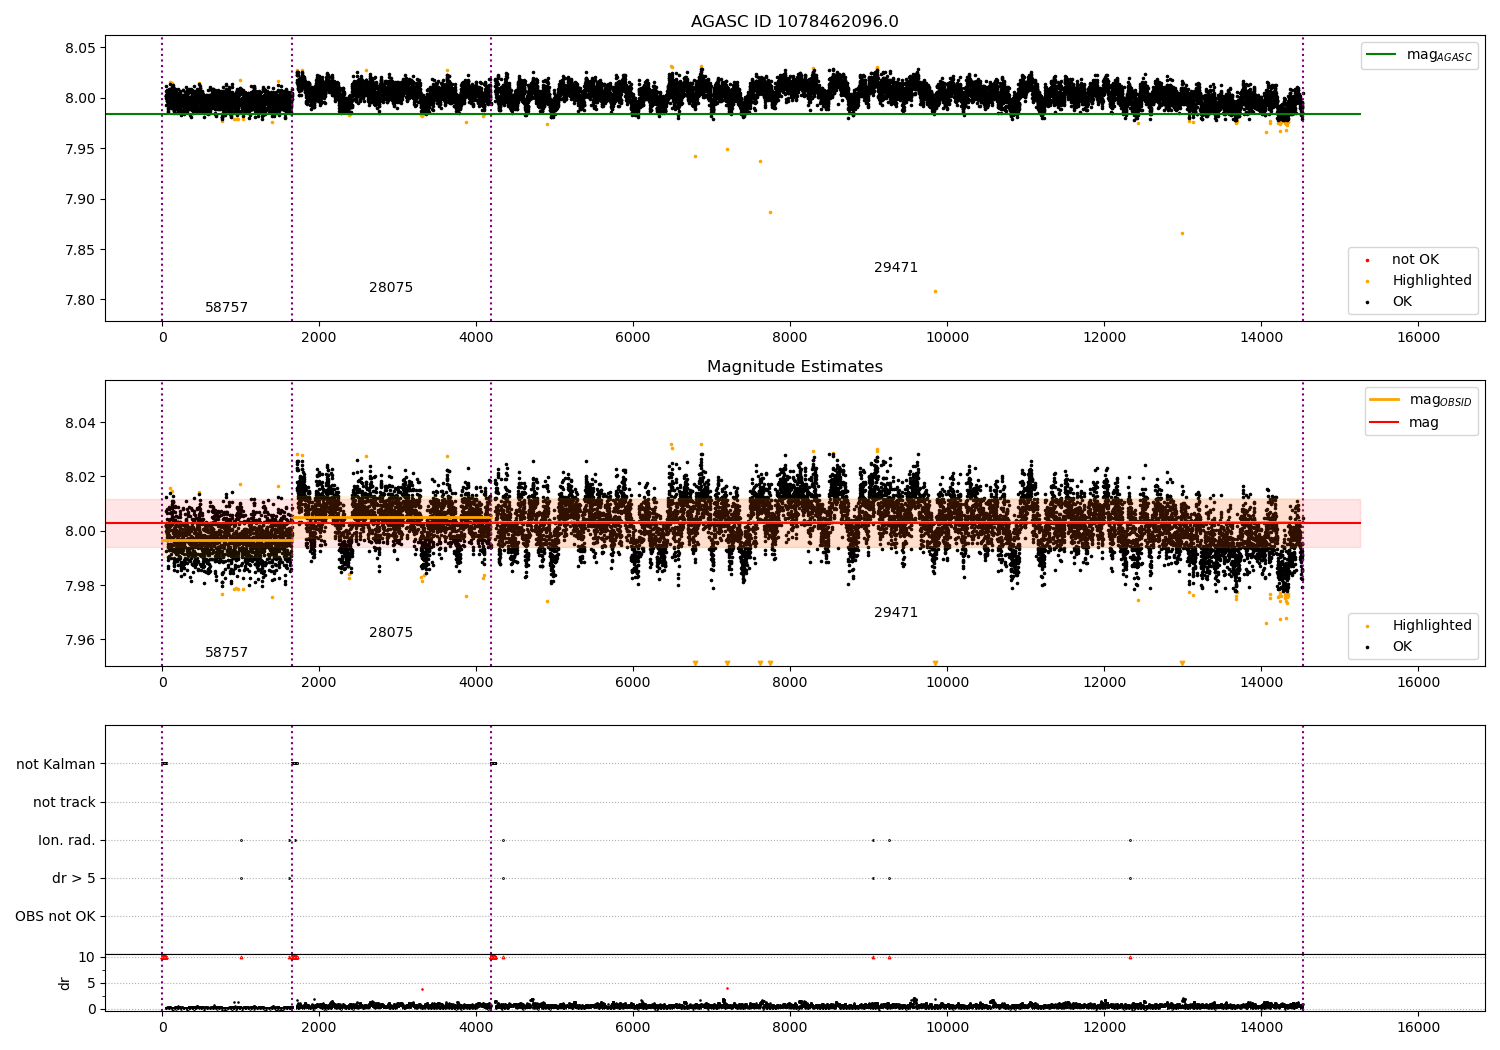This screenshot has height=1050, width=1500.
Task: Click the 'not Kalman' row label
Action: coord(56,765)
